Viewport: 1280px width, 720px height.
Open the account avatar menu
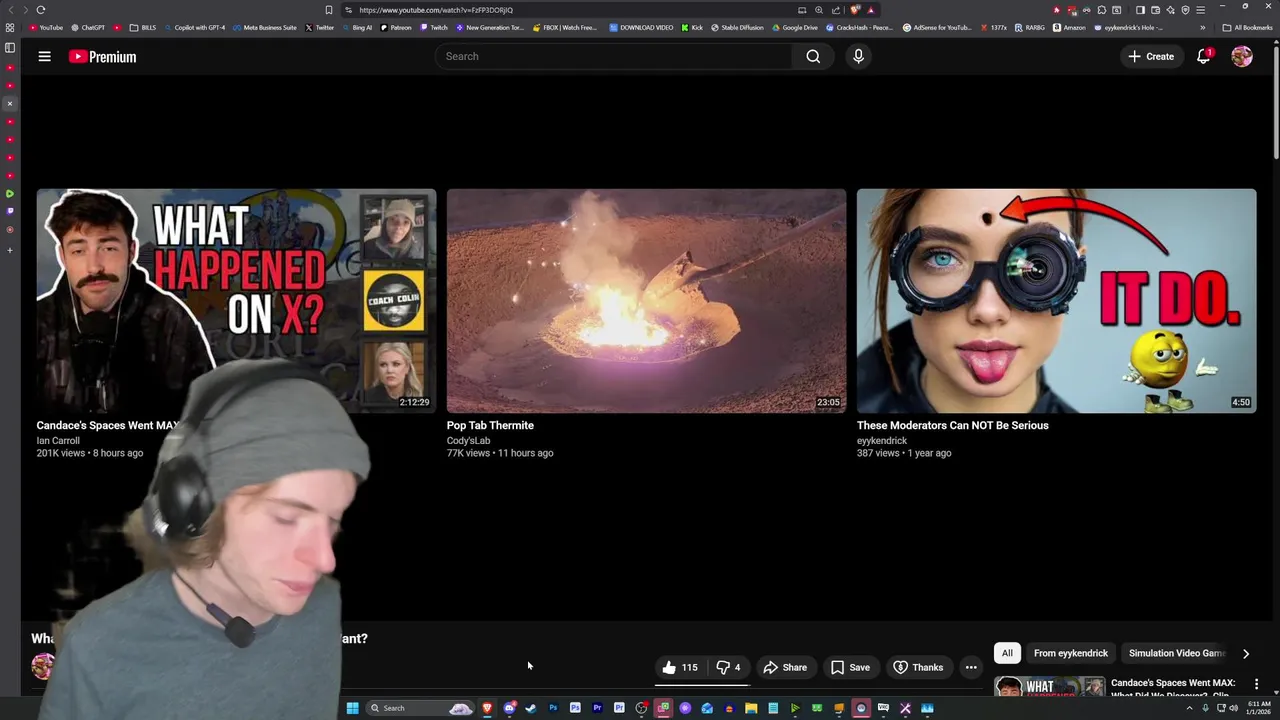(1242, 57)
